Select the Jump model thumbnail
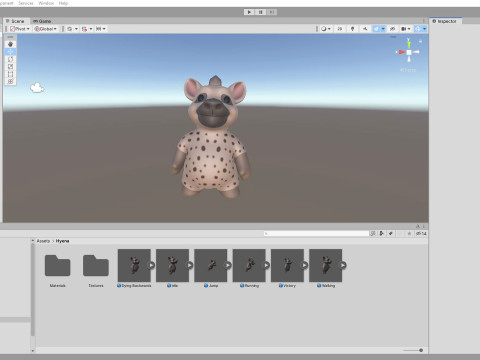This screenshot has height=360, width=480. click(x=211, y=266)
